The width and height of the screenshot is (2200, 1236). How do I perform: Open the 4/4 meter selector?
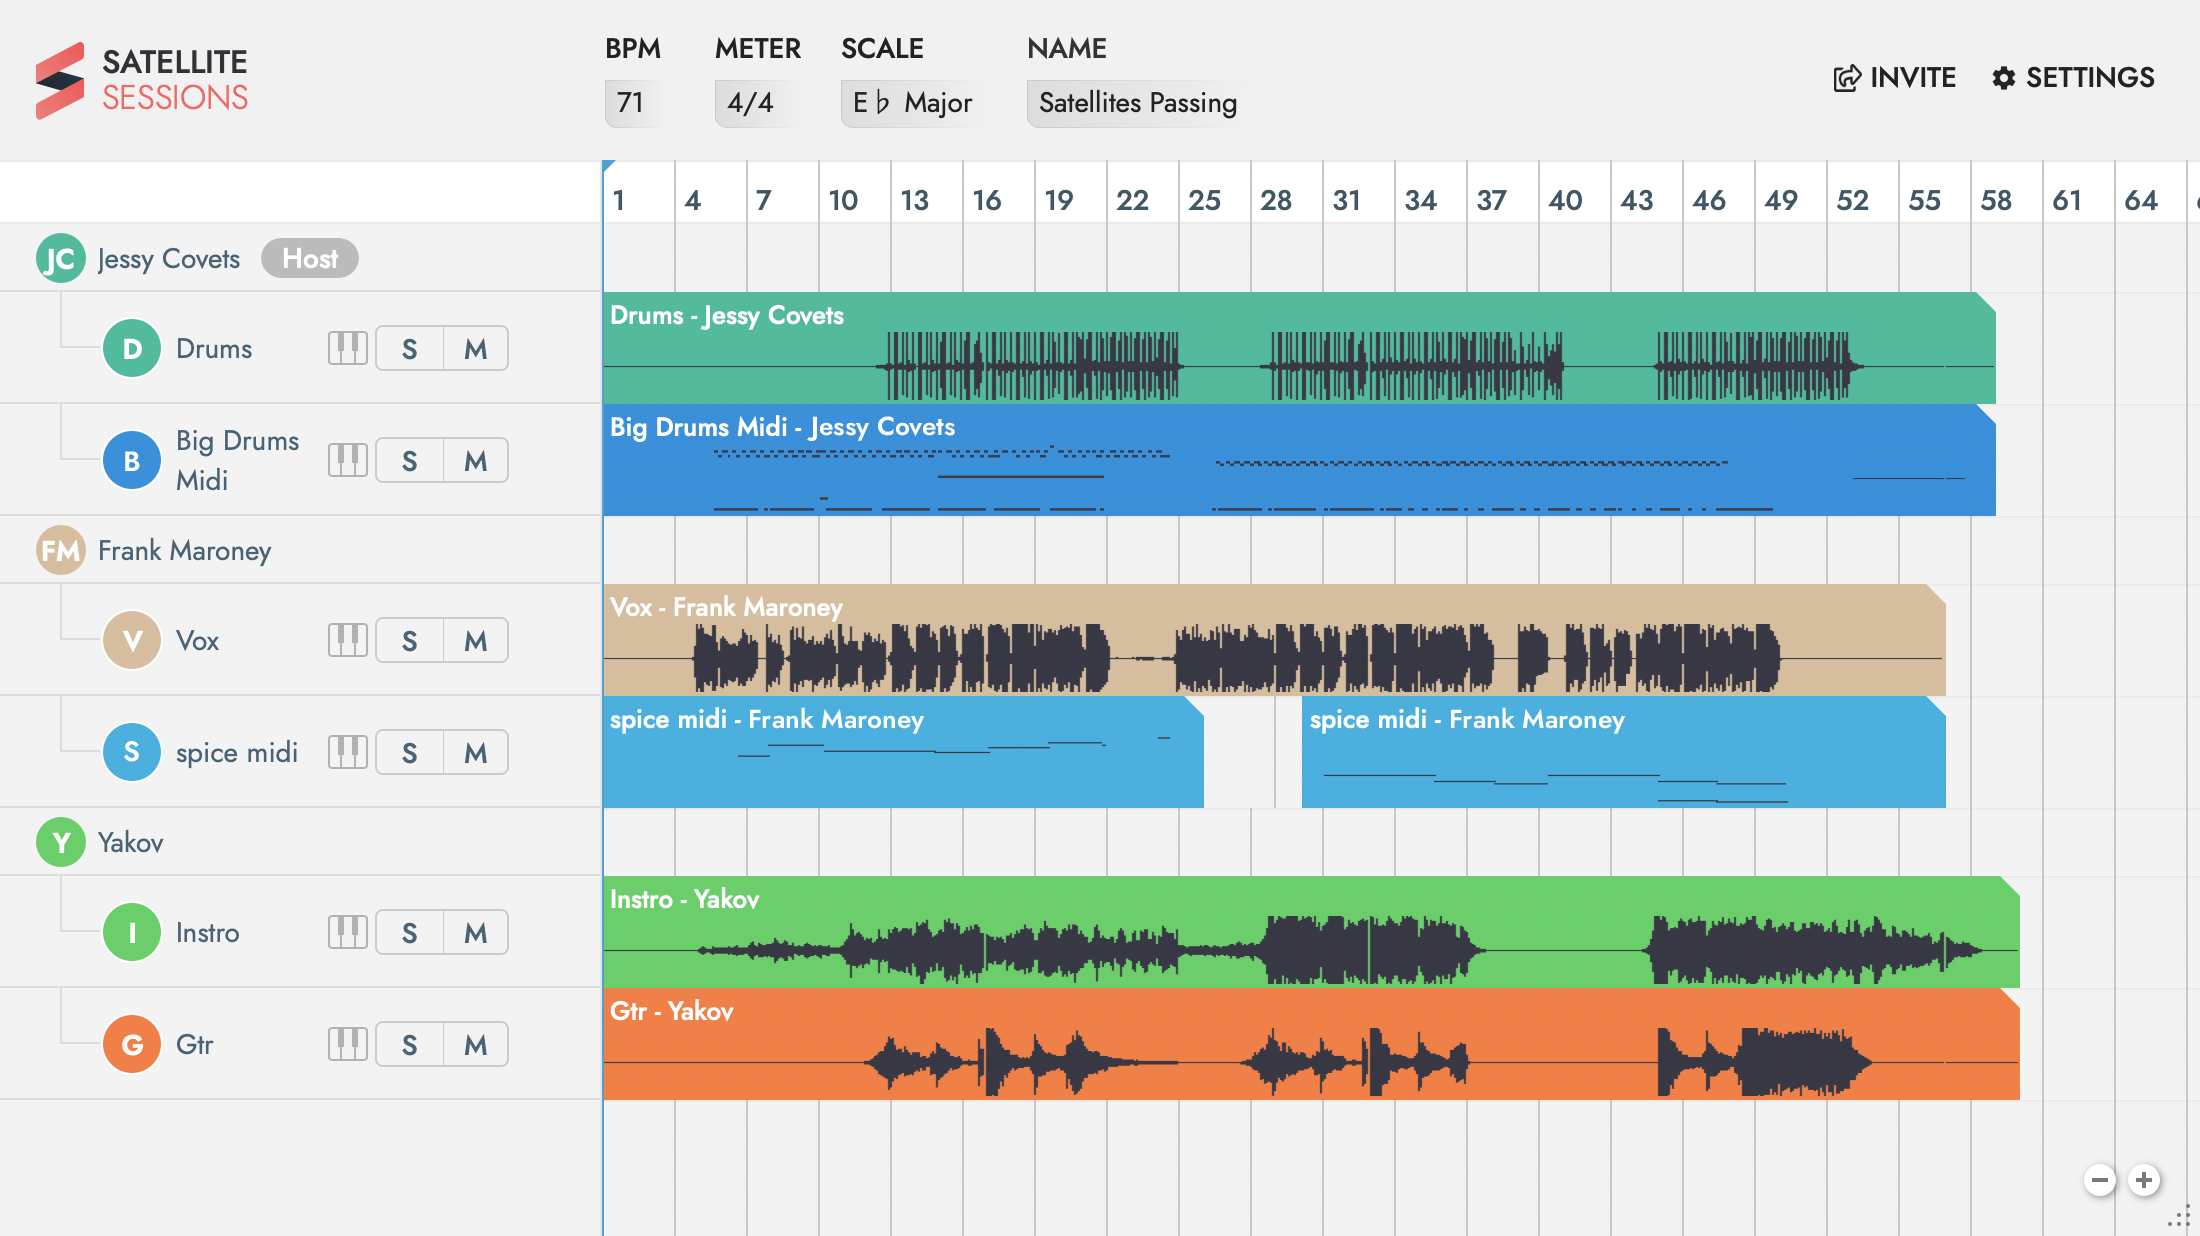750,103
